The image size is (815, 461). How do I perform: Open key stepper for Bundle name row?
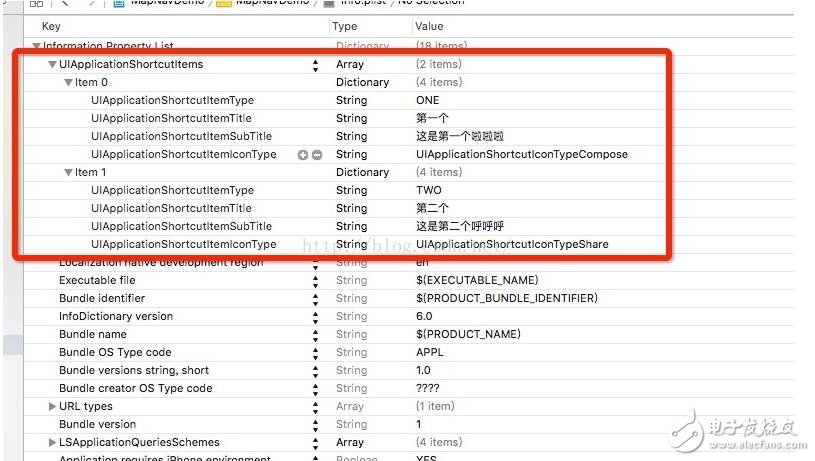click(316, 335)
